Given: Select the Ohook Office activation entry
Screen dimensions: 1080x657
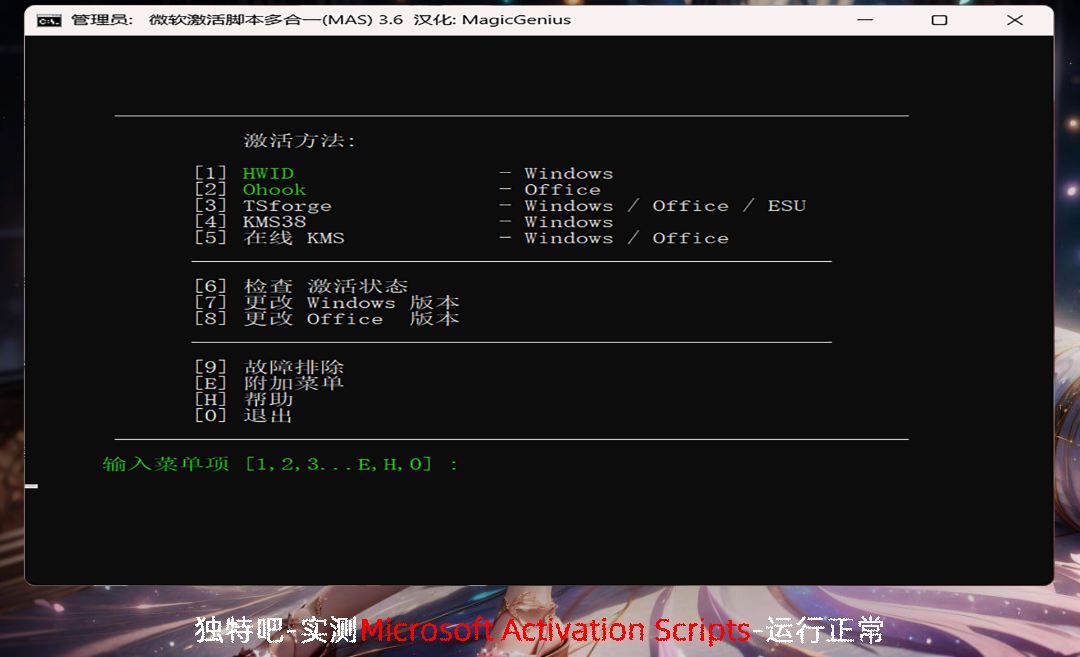Looking at the screenshot, I should point(274,190).
